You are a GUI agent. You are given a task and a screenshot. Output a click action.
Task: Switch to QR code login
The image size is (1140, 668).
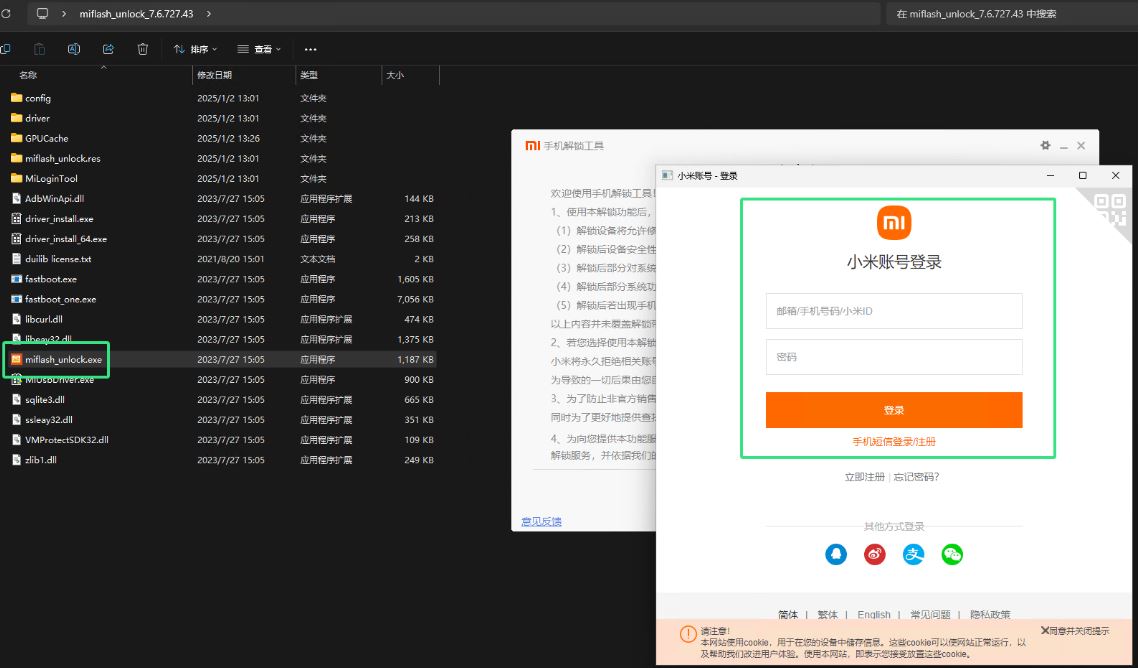[1110, 209]
